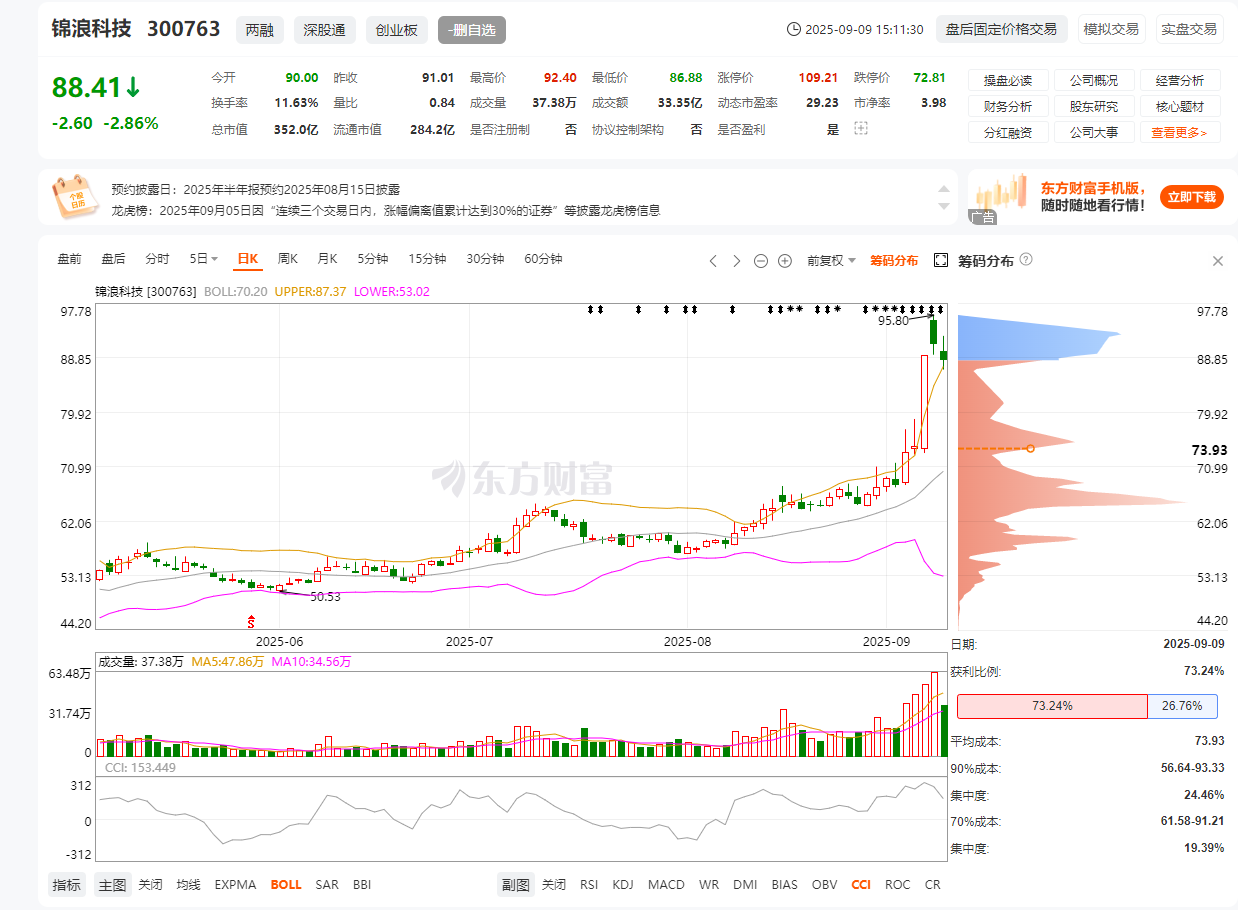Toggle fullscreen chart icon
Screen dimensions: 1238x910
pos(940,260)
